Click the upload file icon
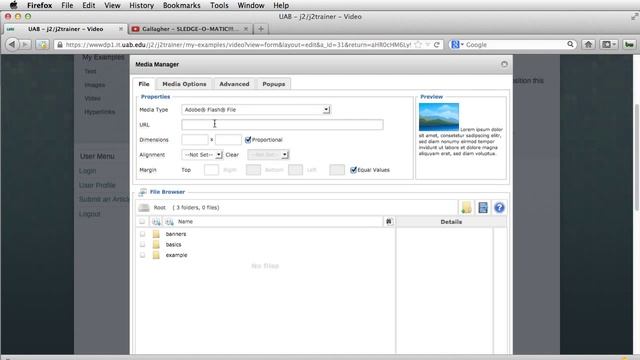 [483, 207]
